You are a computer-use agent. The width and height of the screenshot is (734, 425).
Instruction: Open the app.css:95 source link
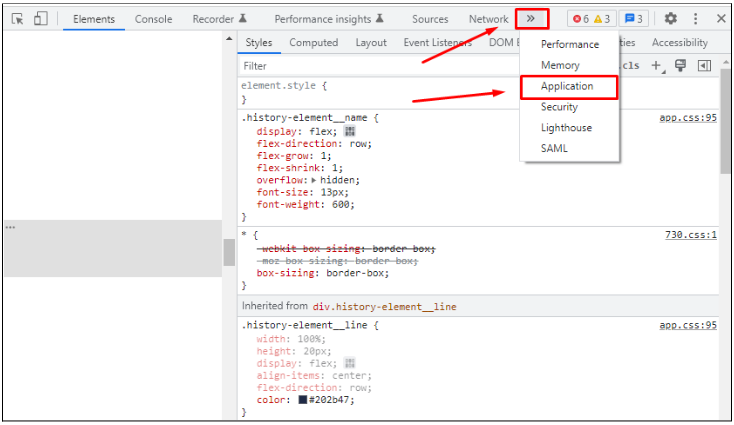pyautogui.click(x=688, y=118)
